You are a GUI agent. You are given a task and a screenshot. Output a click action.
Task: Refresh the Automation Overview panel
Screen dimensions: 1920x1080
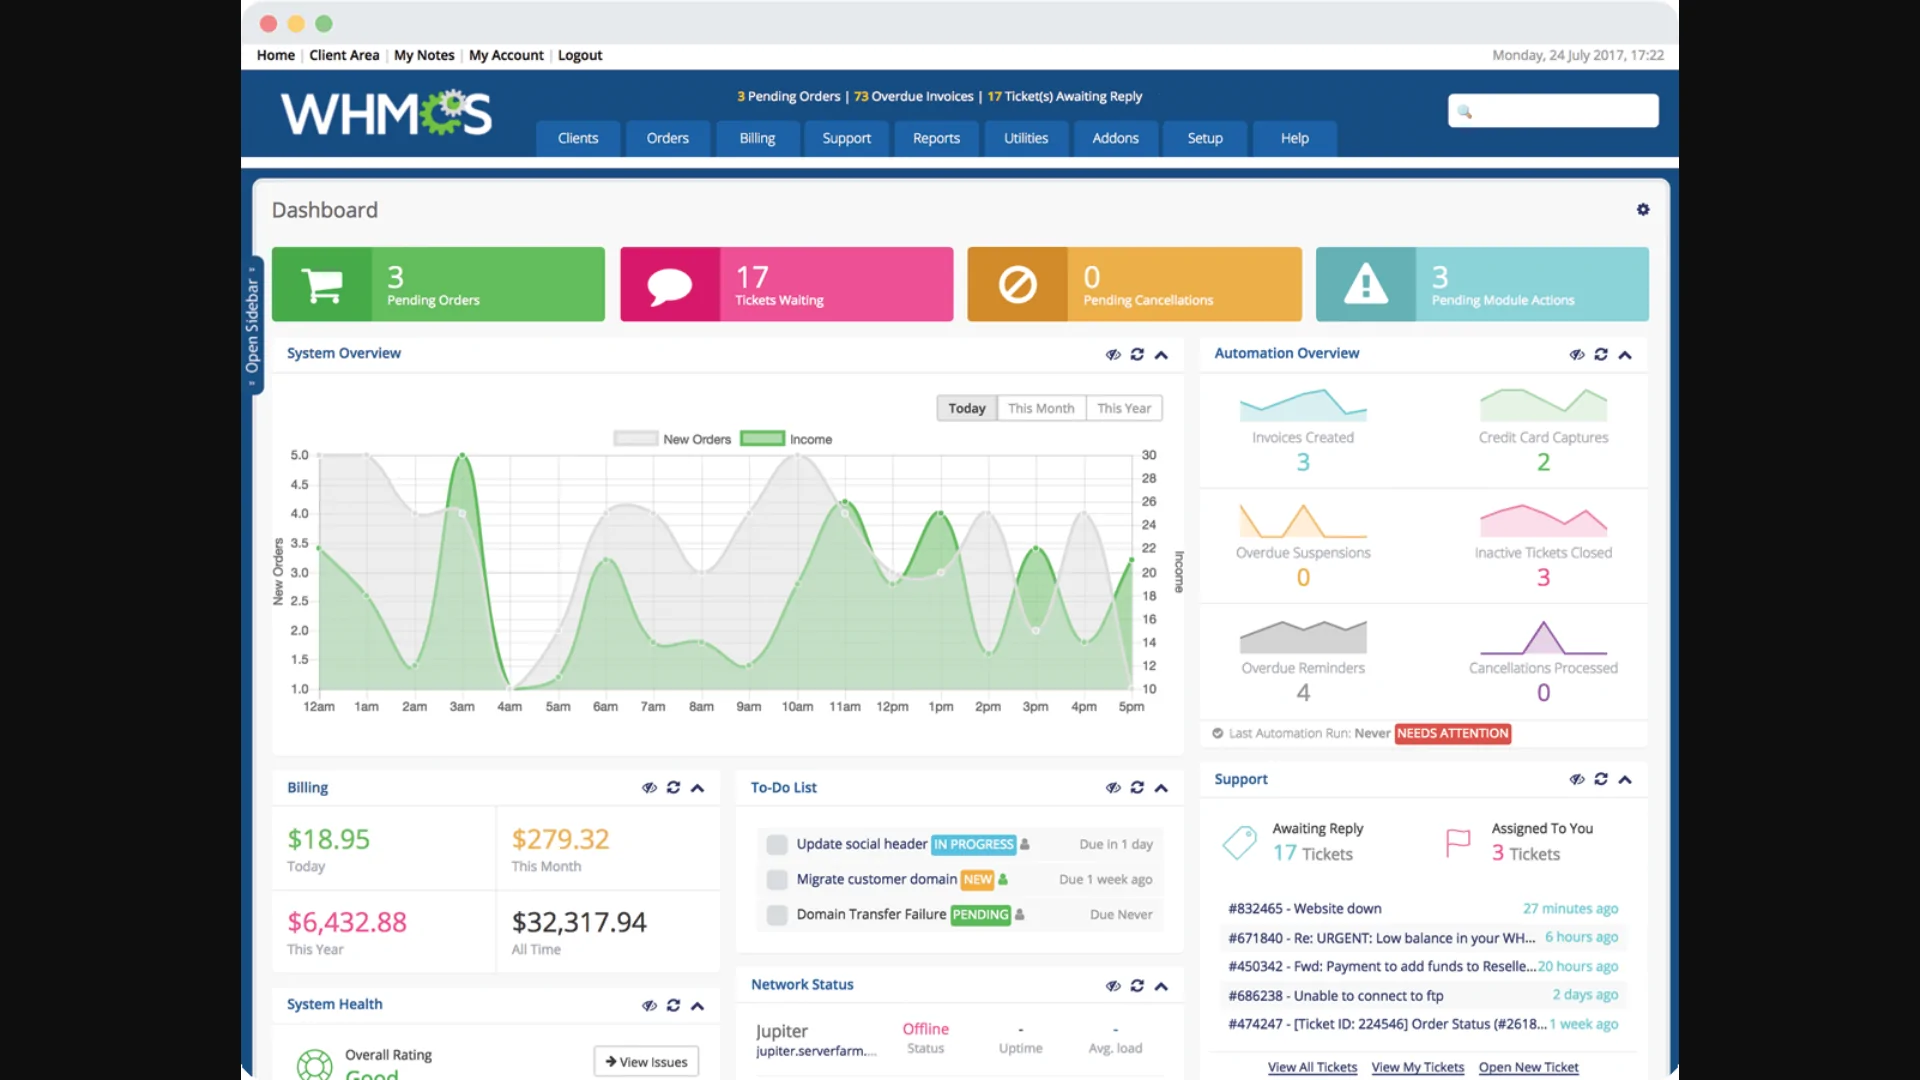coord(1602,354)
